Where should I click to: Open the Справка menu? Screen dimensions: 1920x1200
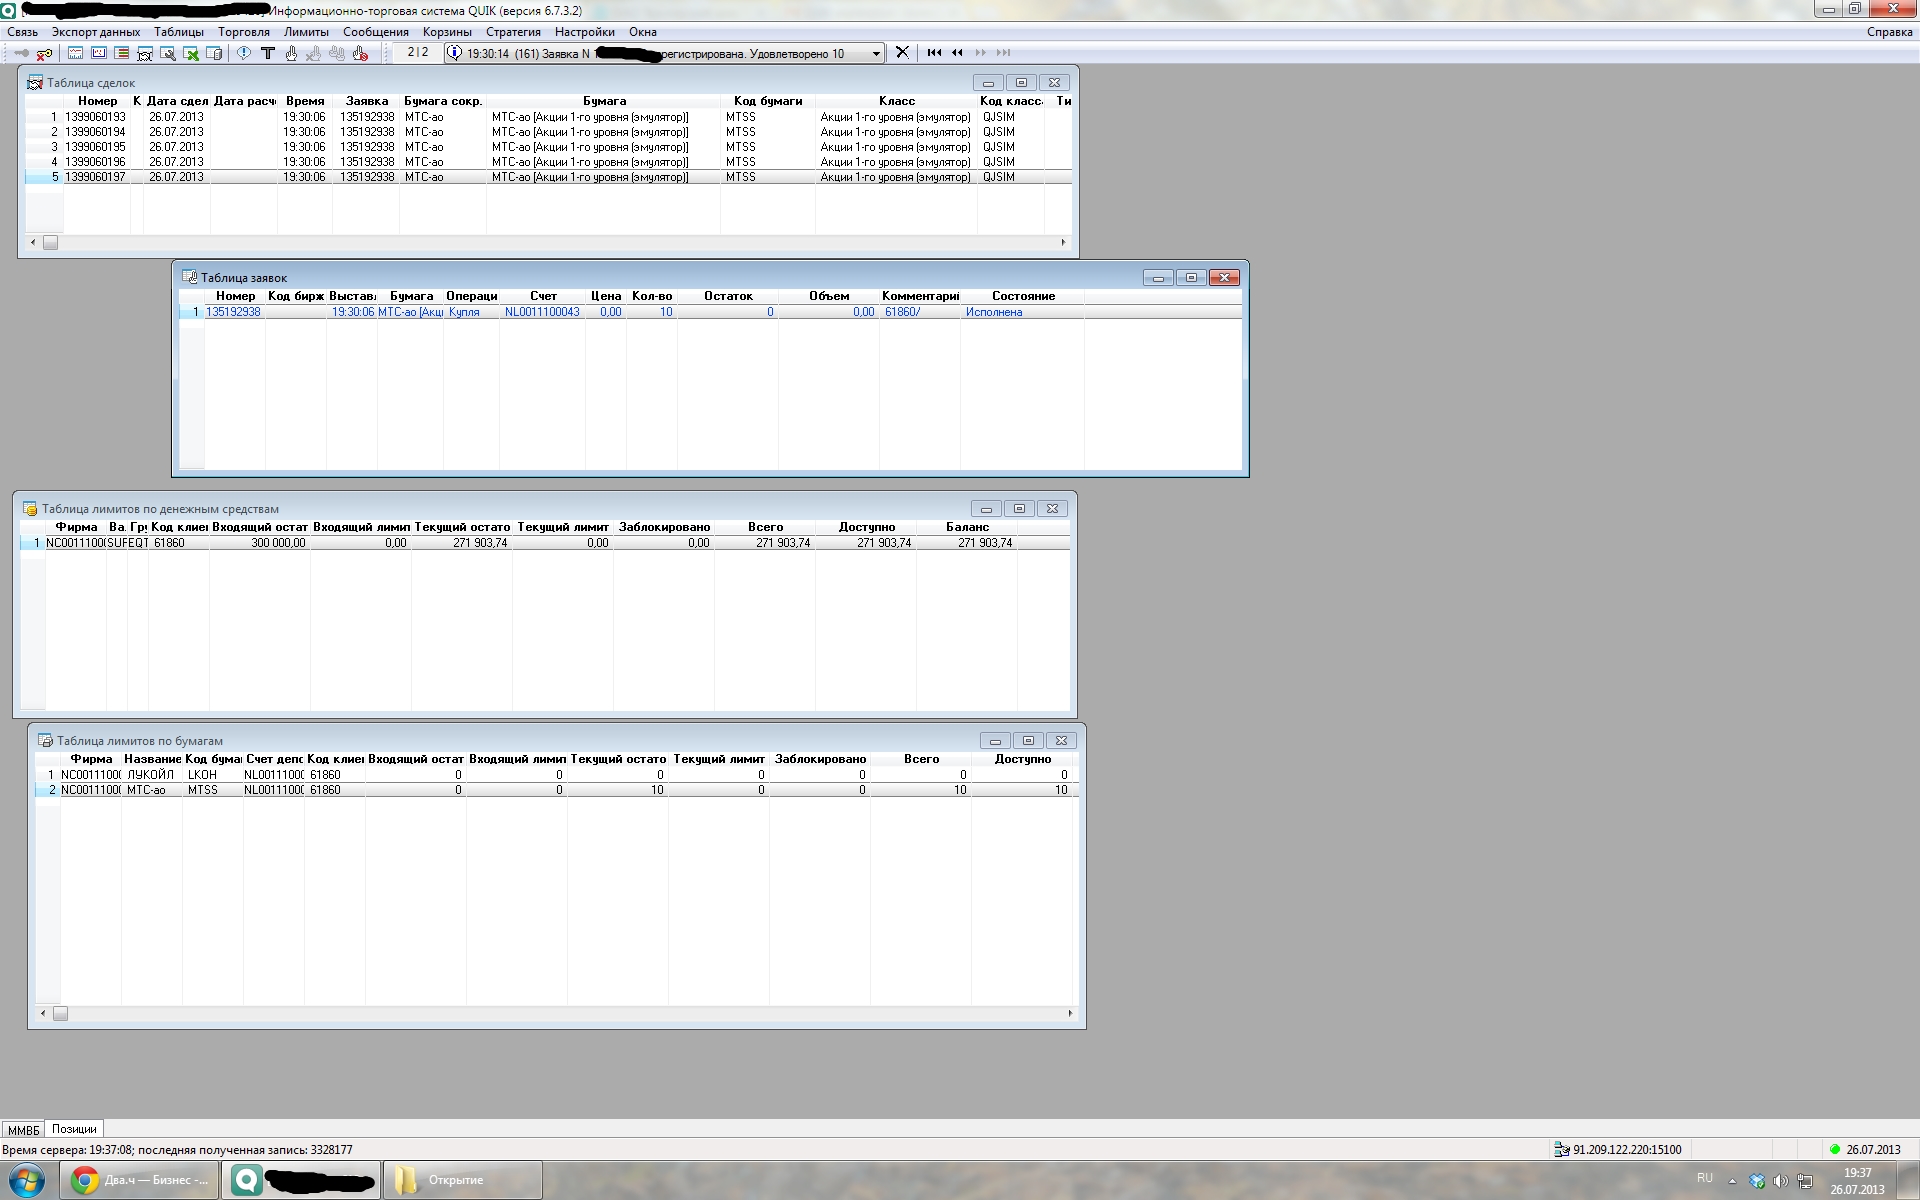(x=1889, y=32)
